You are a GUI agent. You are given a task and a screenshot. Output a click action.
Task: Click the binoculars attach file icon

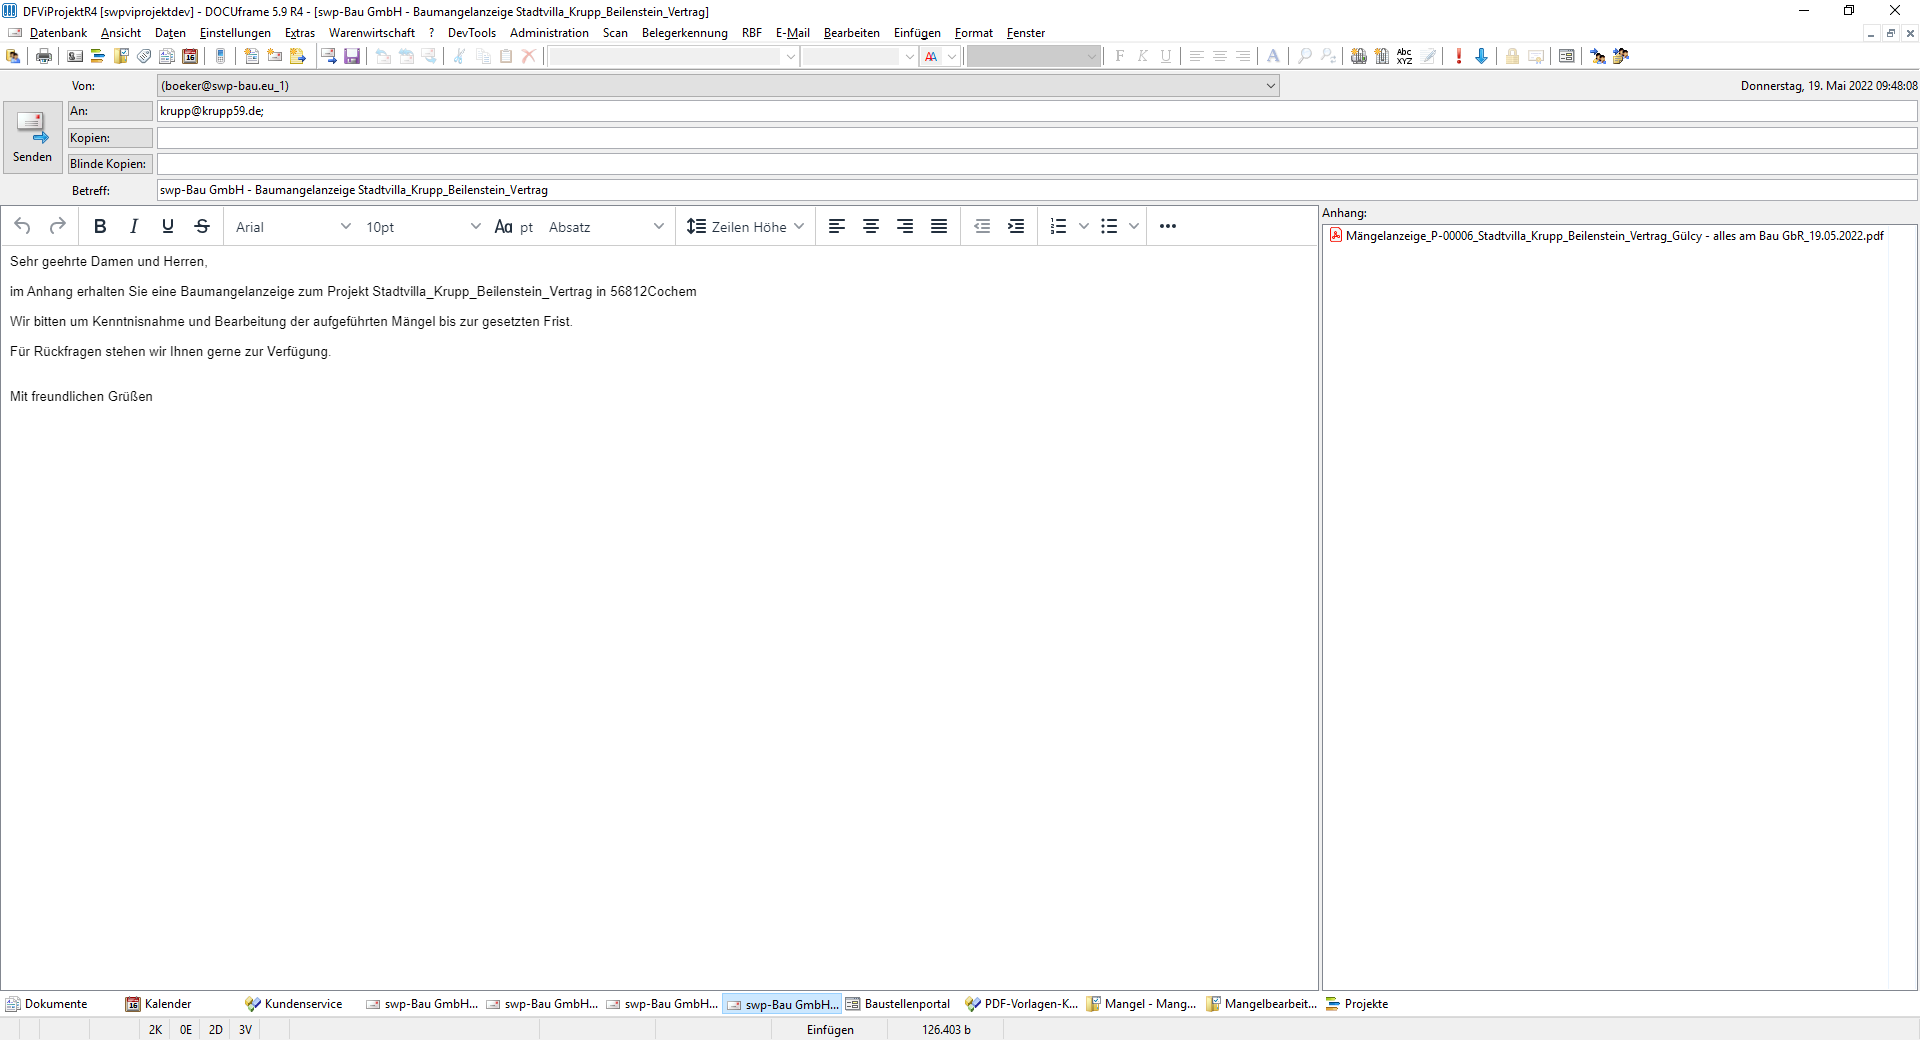point(1359,56)
